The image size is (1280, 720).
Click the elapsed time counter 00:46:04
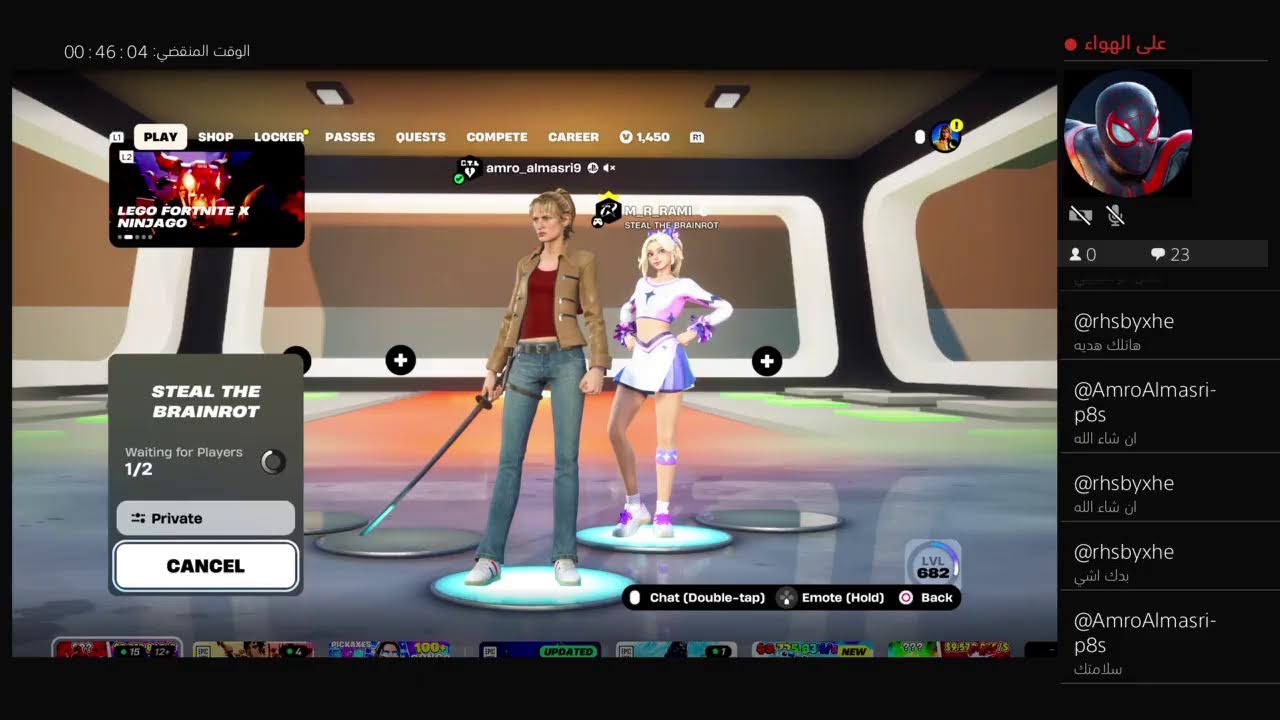point(106,51)
